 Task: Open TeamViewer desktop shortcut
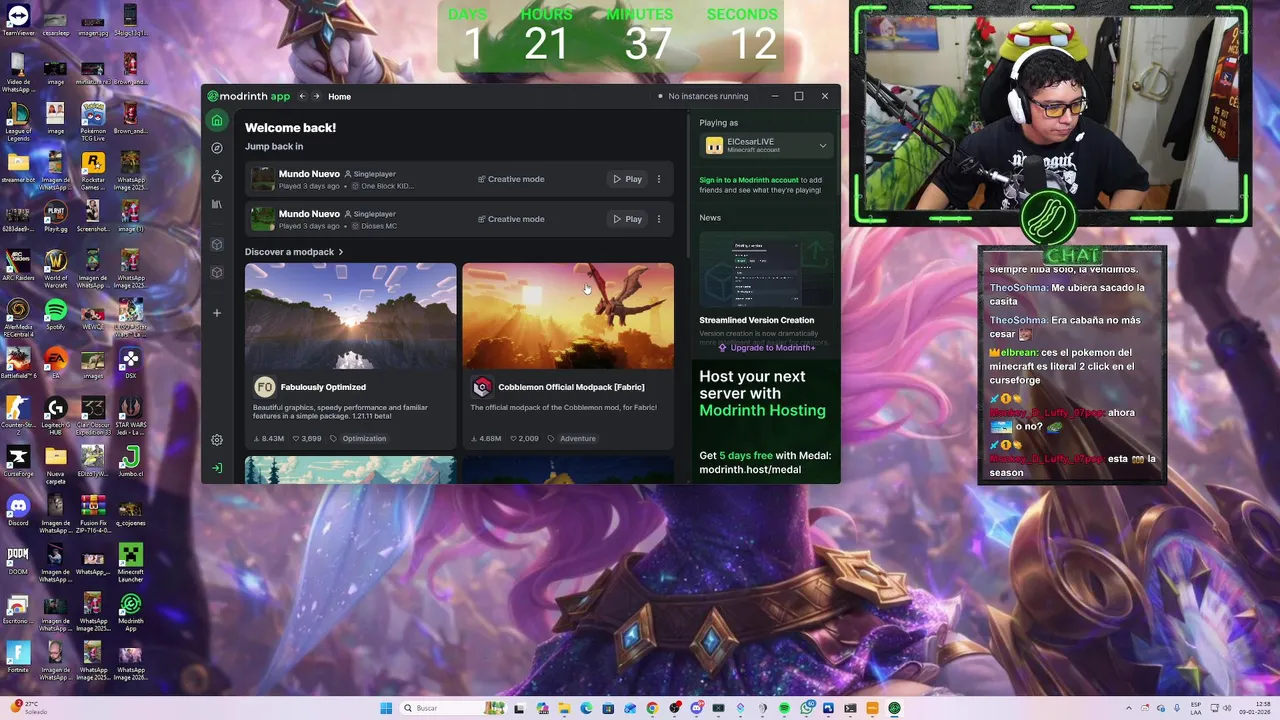pyautogui.click(x=18, y=20)
